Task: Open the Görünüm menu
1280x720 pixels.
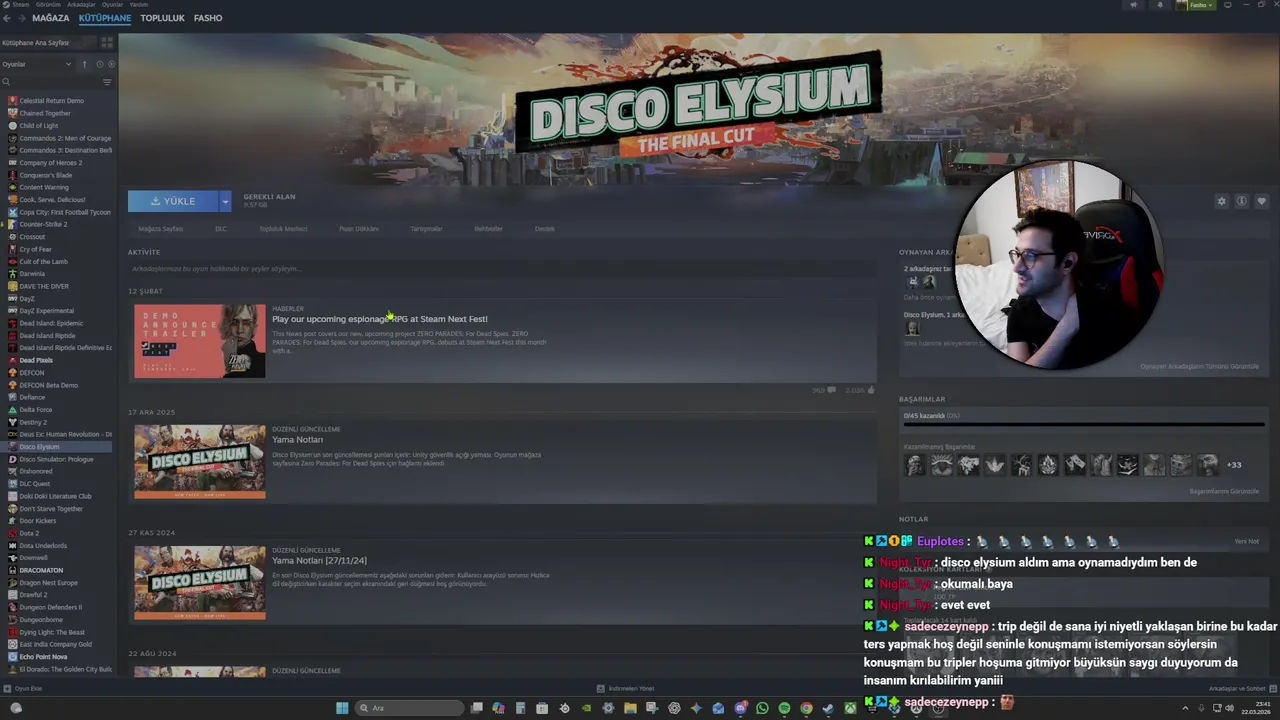Action: coord(46,4)
